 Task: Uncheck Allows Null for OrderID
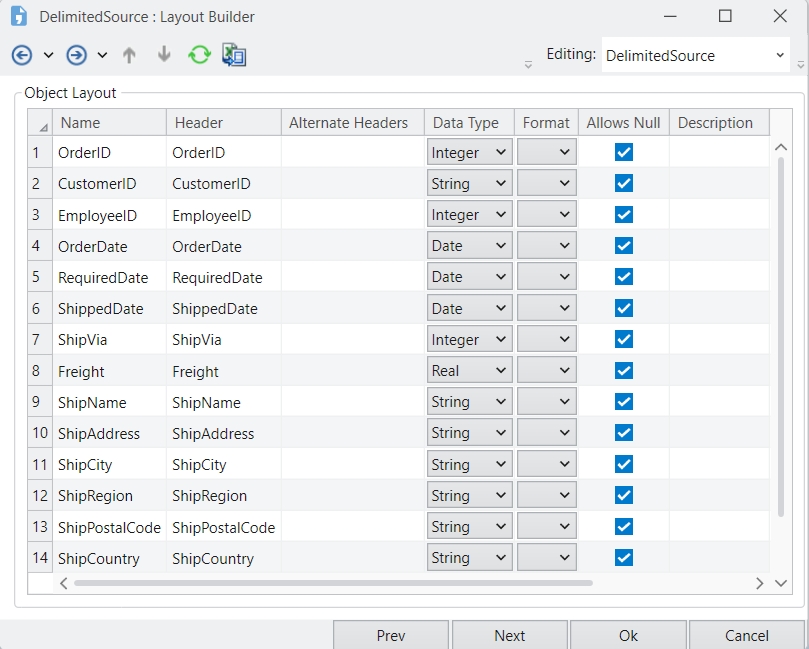(624, 153)
